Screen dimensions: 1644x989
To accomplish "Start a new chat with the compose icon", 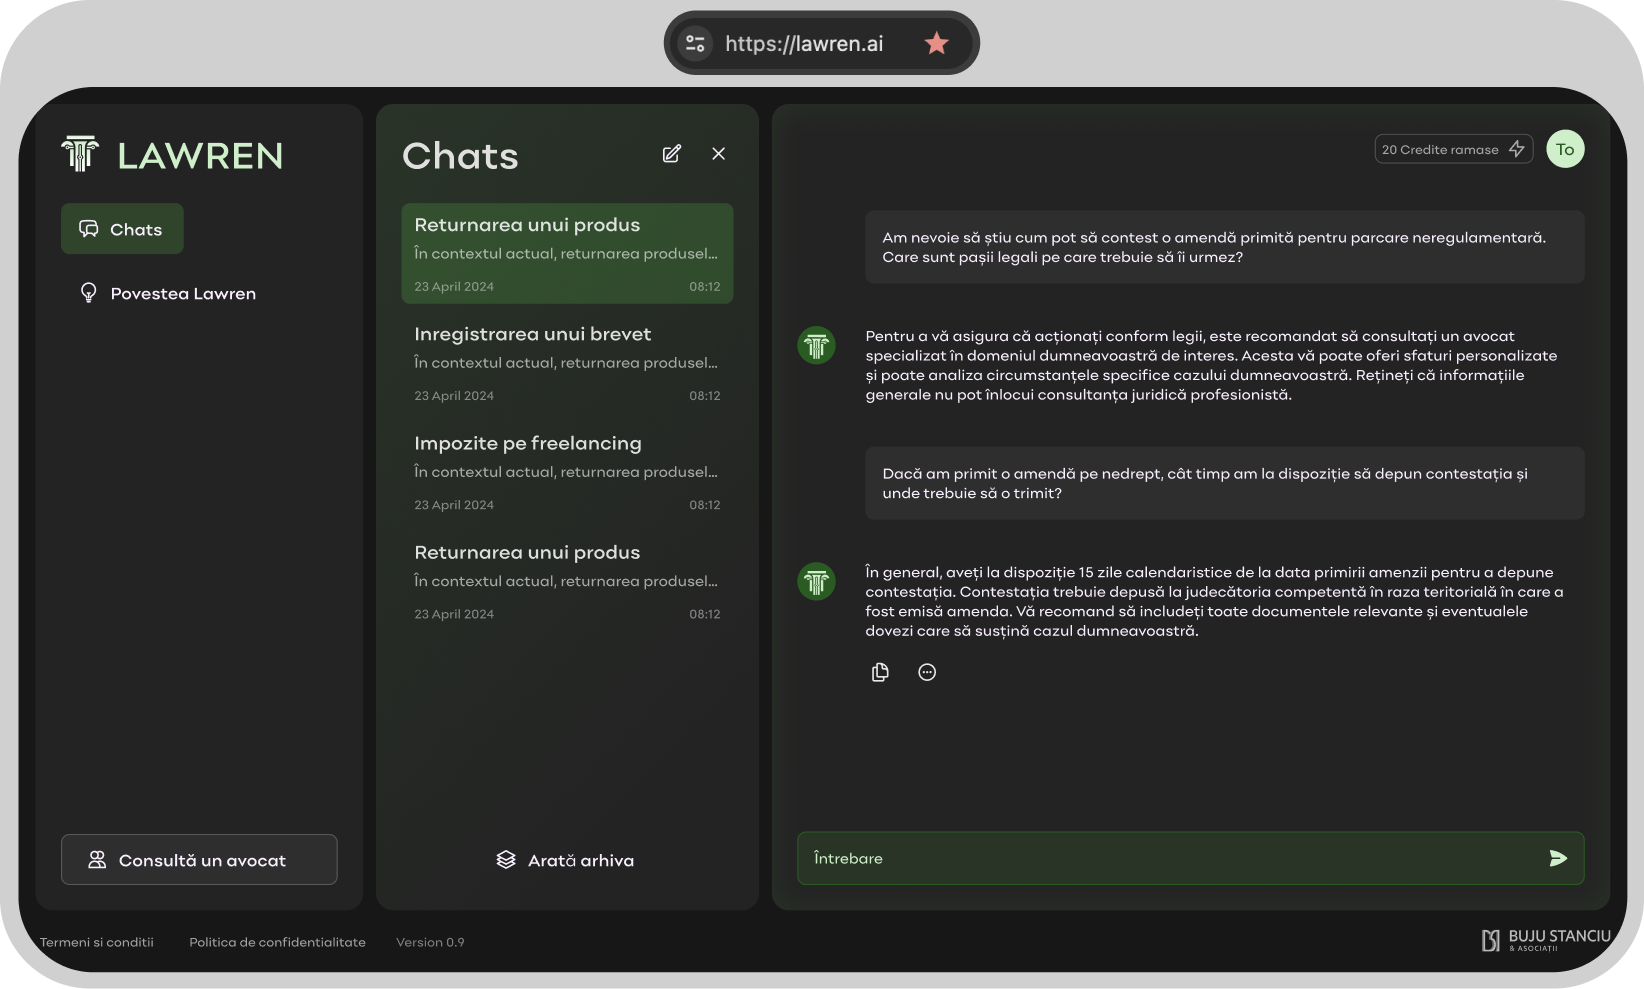I will click(672, 153).
